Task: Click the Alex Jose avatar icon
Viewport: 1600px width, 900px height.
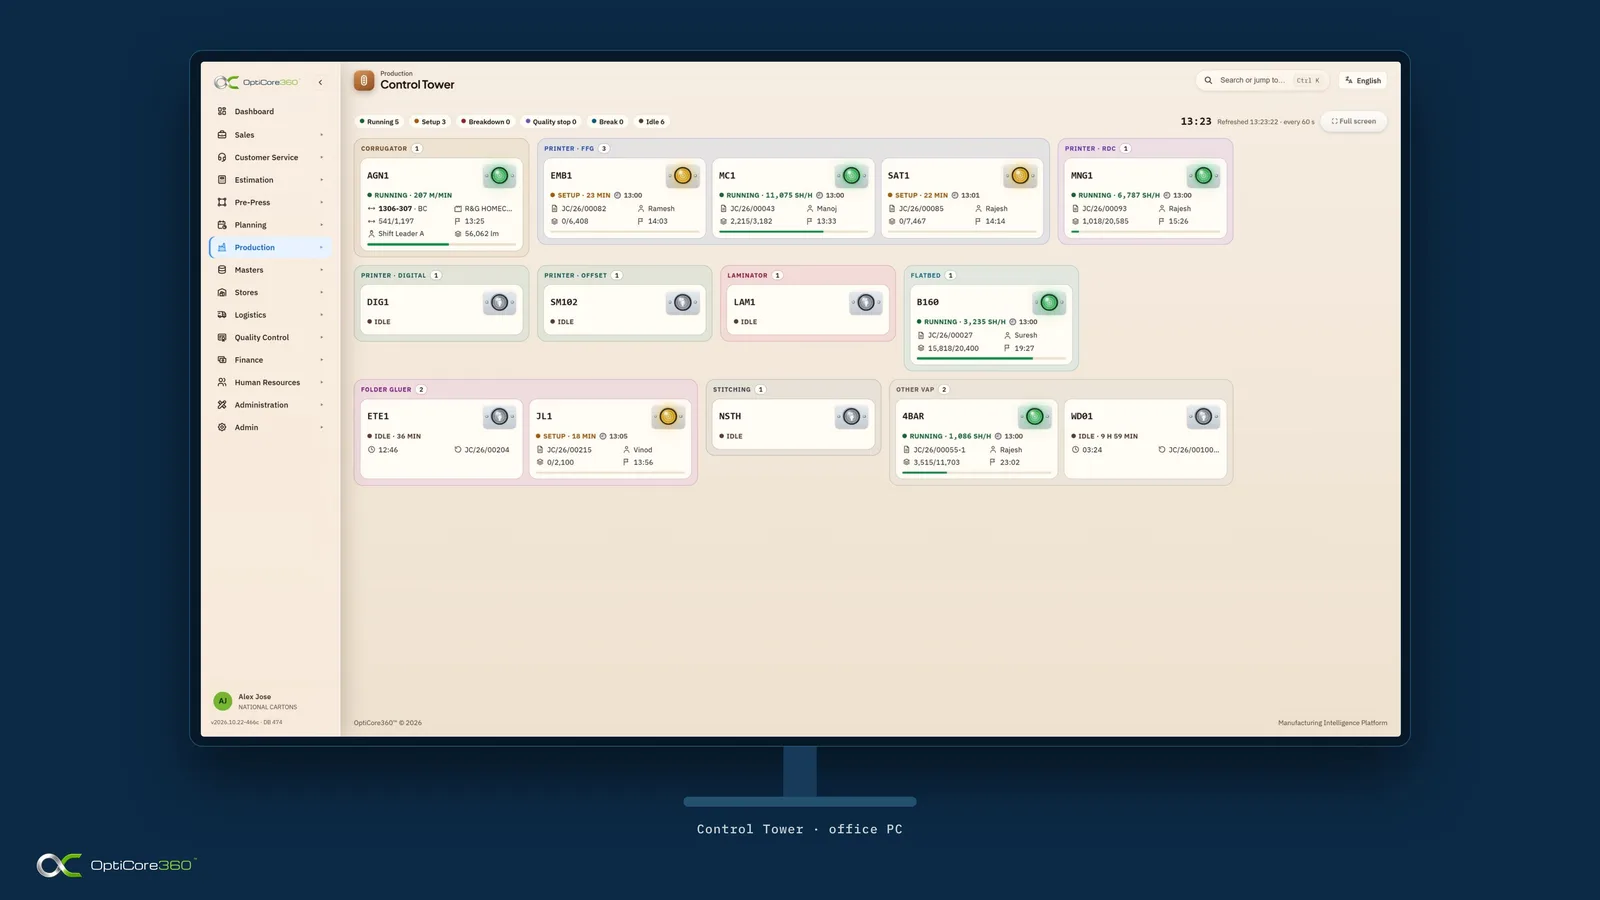Action: pos(223,701)
